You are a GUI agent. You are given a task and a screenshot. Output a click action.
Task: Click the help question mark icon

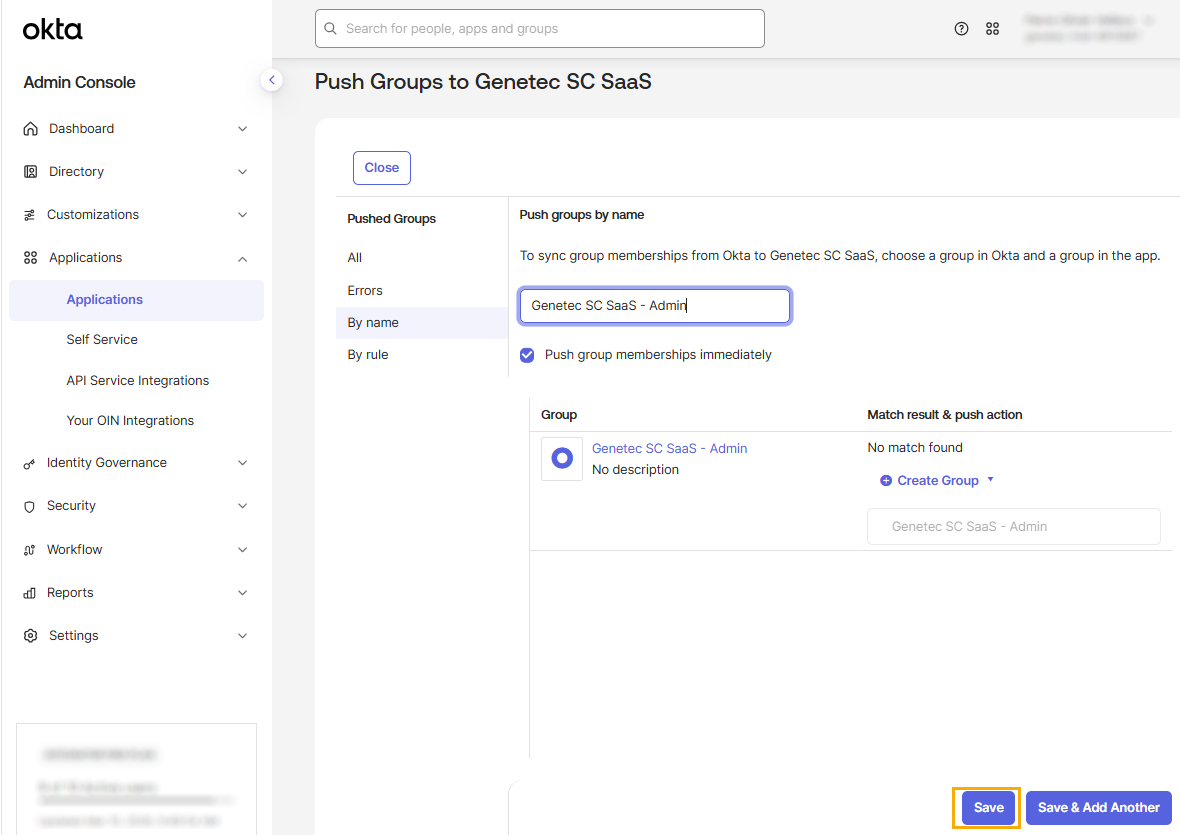(961, 29)
